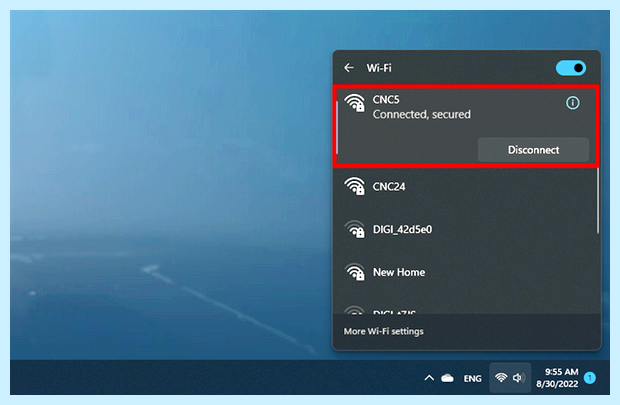Click the DIGI_42d5e0 signal icon
The image size is (620, 405).
point(355,229)
